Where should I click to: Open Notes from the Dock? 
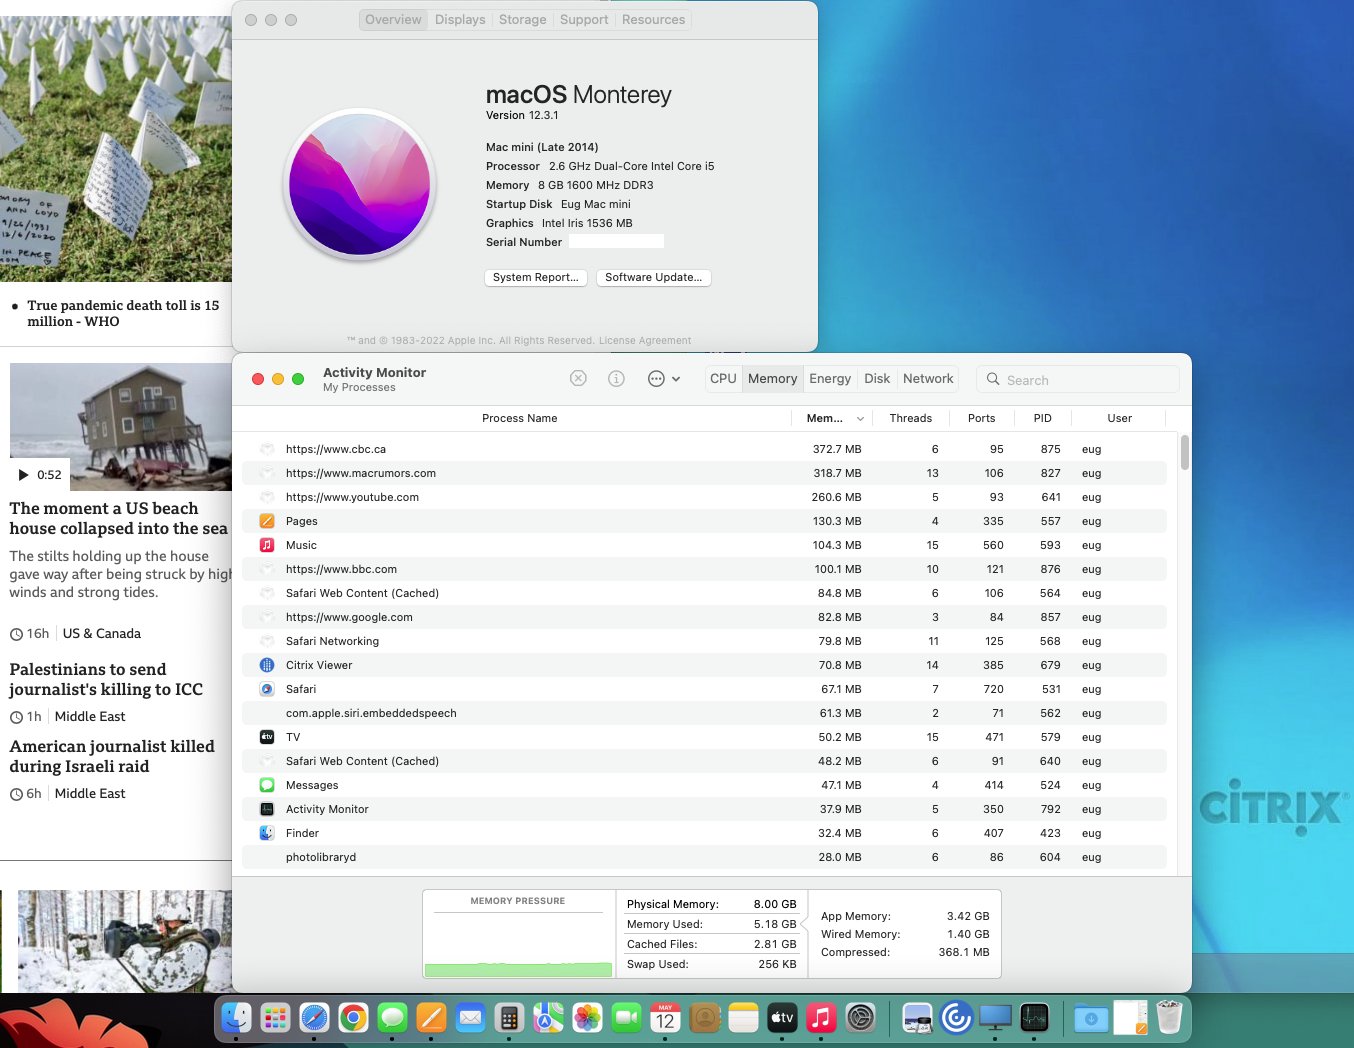743,1018
